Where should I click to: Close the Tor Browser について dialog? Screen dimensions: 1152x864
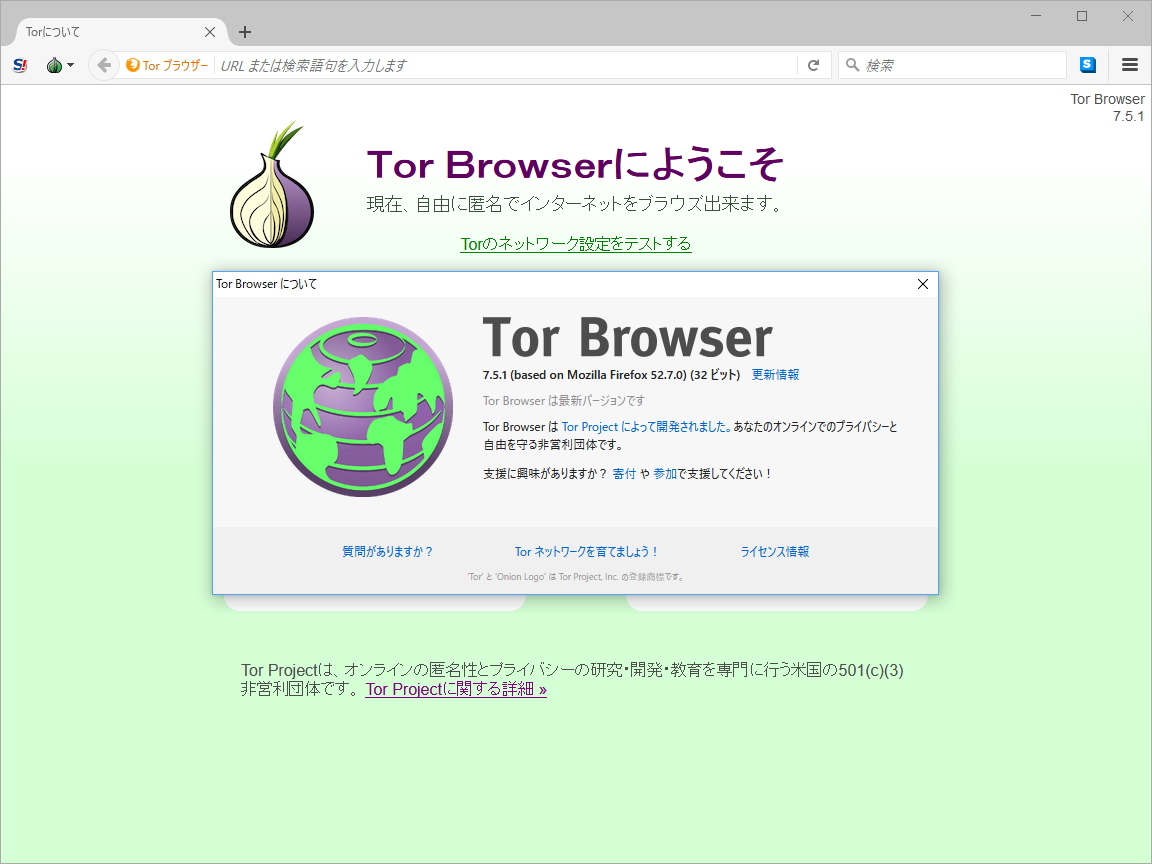[x=922, y=284]
